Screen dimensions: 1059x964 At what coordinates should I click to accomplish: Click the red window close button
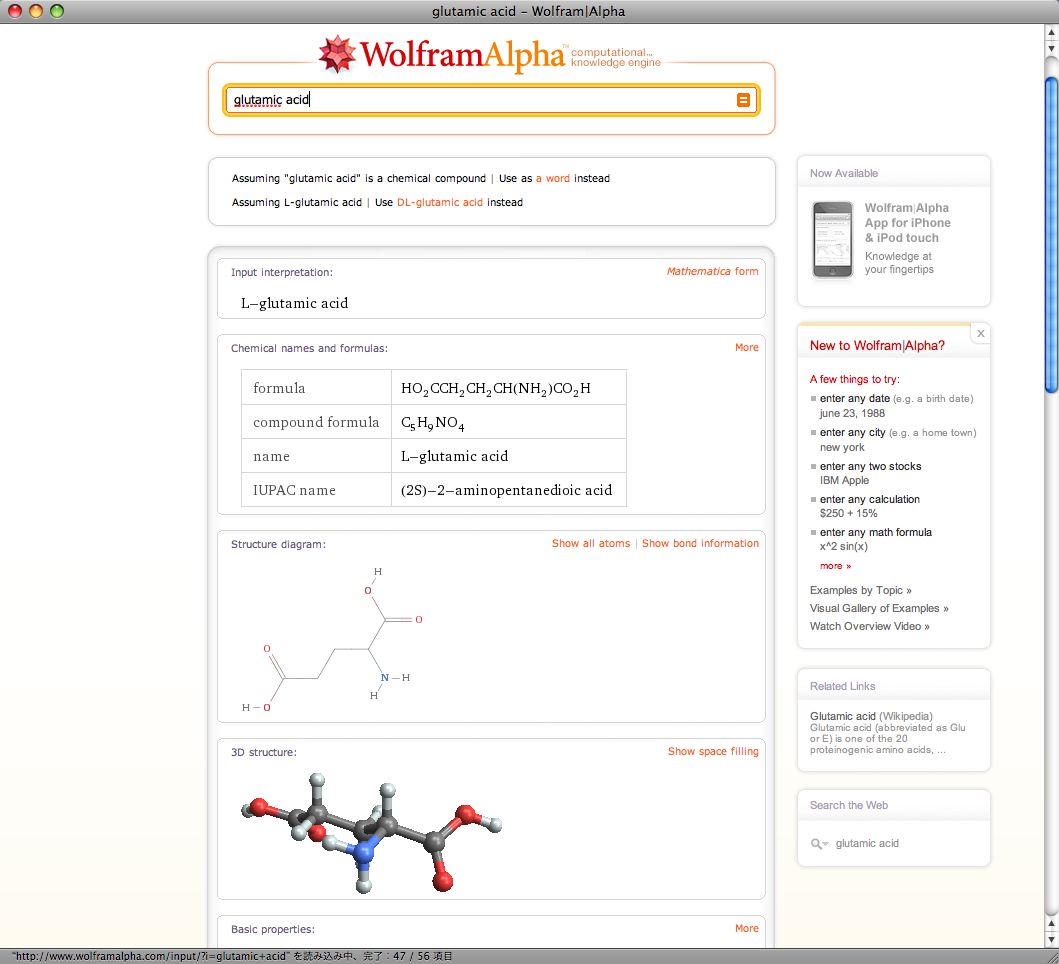[14, 11]
